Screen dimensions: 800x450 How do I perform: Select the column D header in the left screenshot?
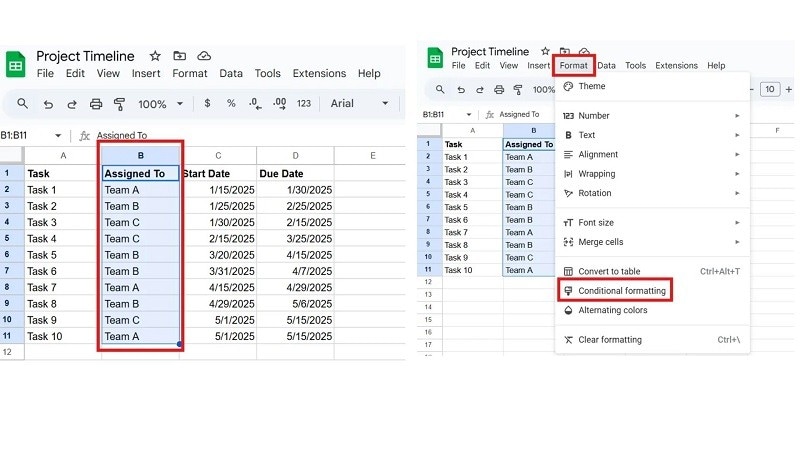click(x=295, y=156)
